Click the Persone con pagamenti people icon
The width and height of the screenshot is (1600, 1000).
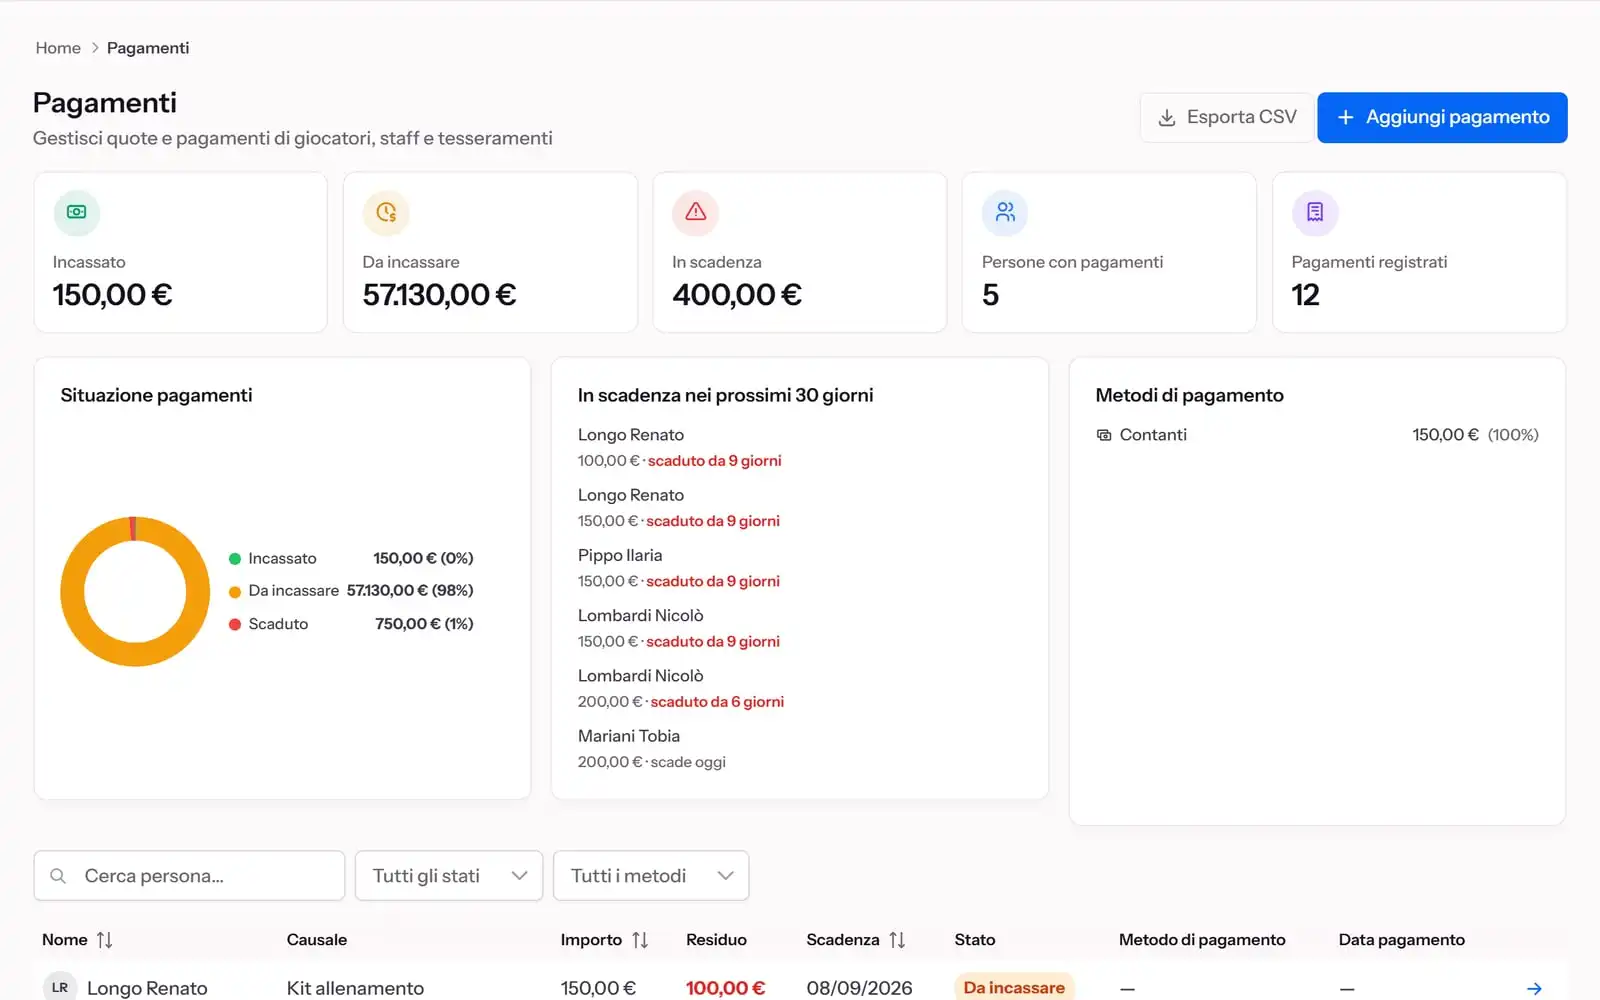click(1005, 212)
